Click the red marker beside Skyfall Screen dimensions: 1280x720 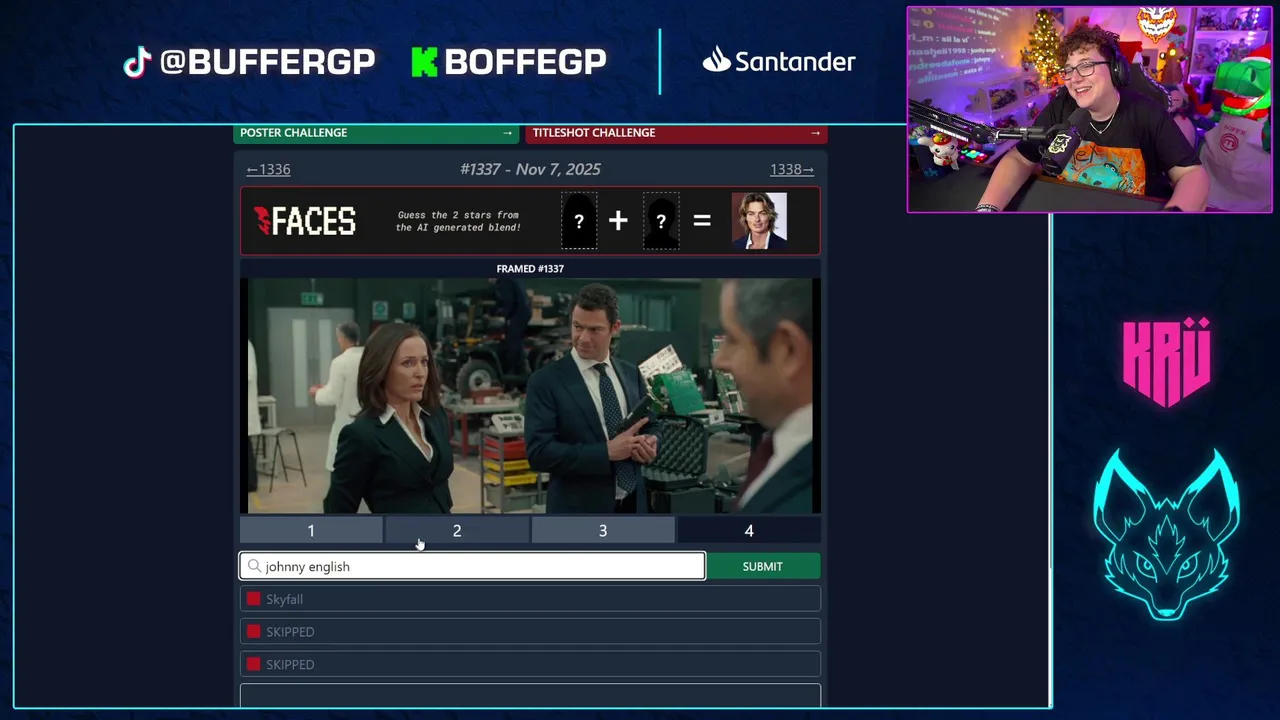point(253,599)
